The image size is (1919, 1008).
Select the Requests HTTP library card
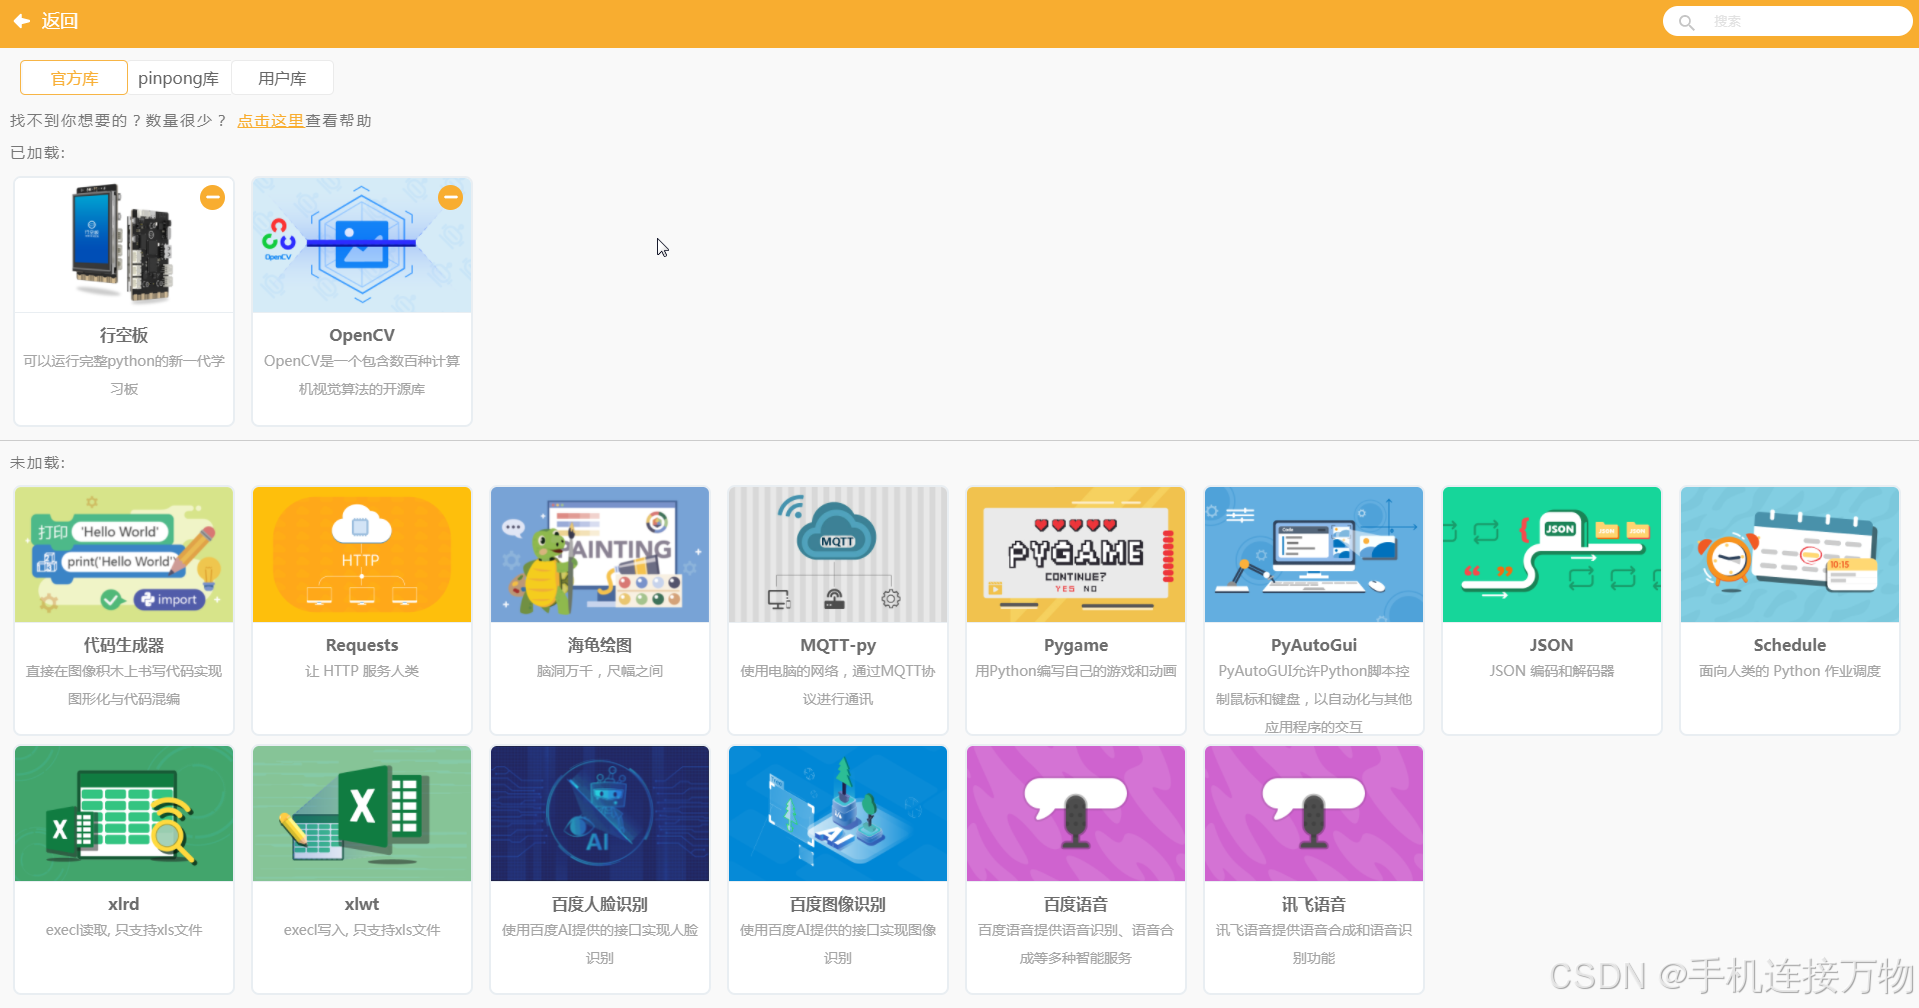tap(361, 610)
